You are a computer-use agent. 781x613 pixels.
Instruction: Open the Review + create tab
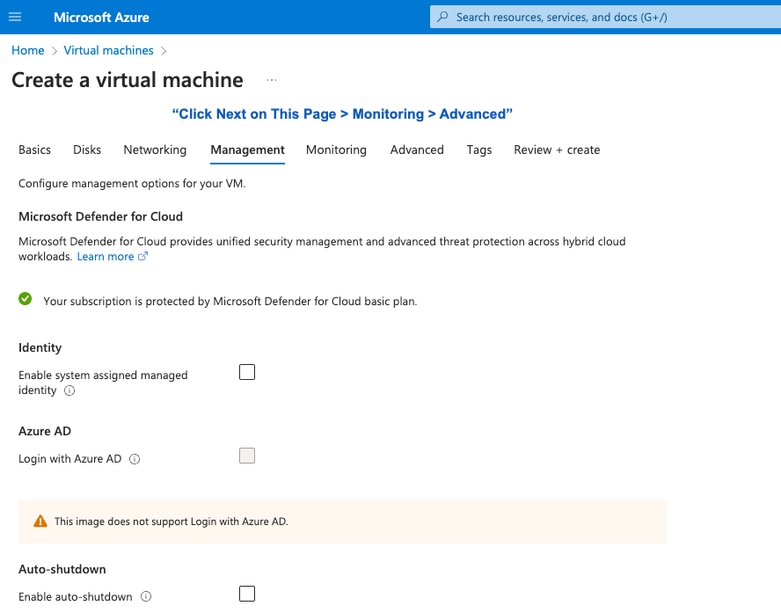(557, 150)
